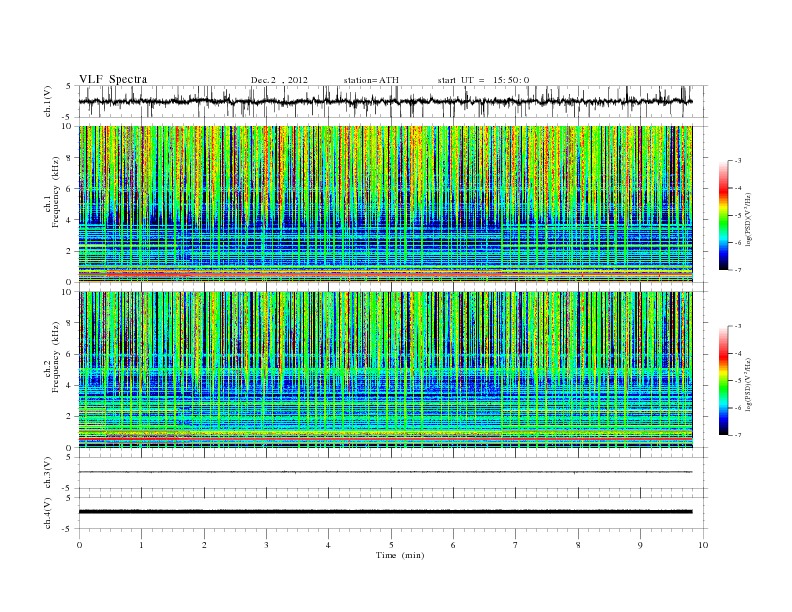Click time axis tick label "0" at bottom

[79, 545]
